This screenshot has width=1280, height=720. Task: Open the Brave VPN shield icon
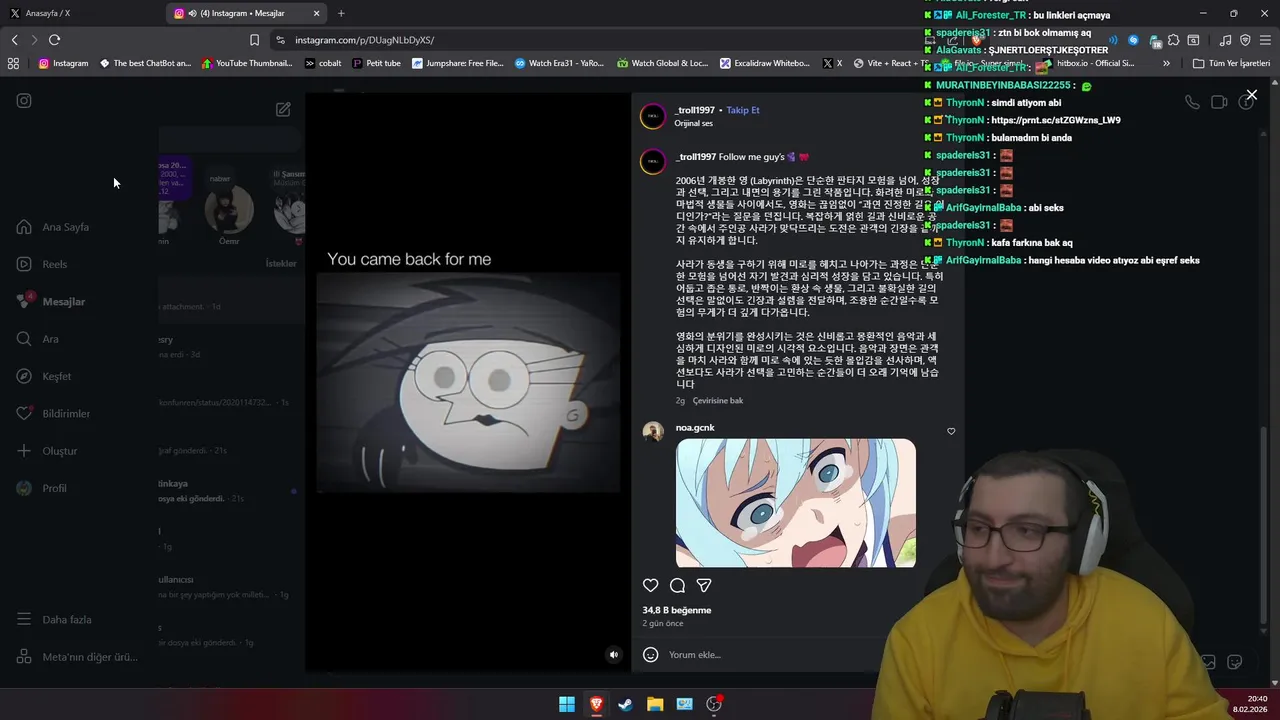tap(1245, 40)
